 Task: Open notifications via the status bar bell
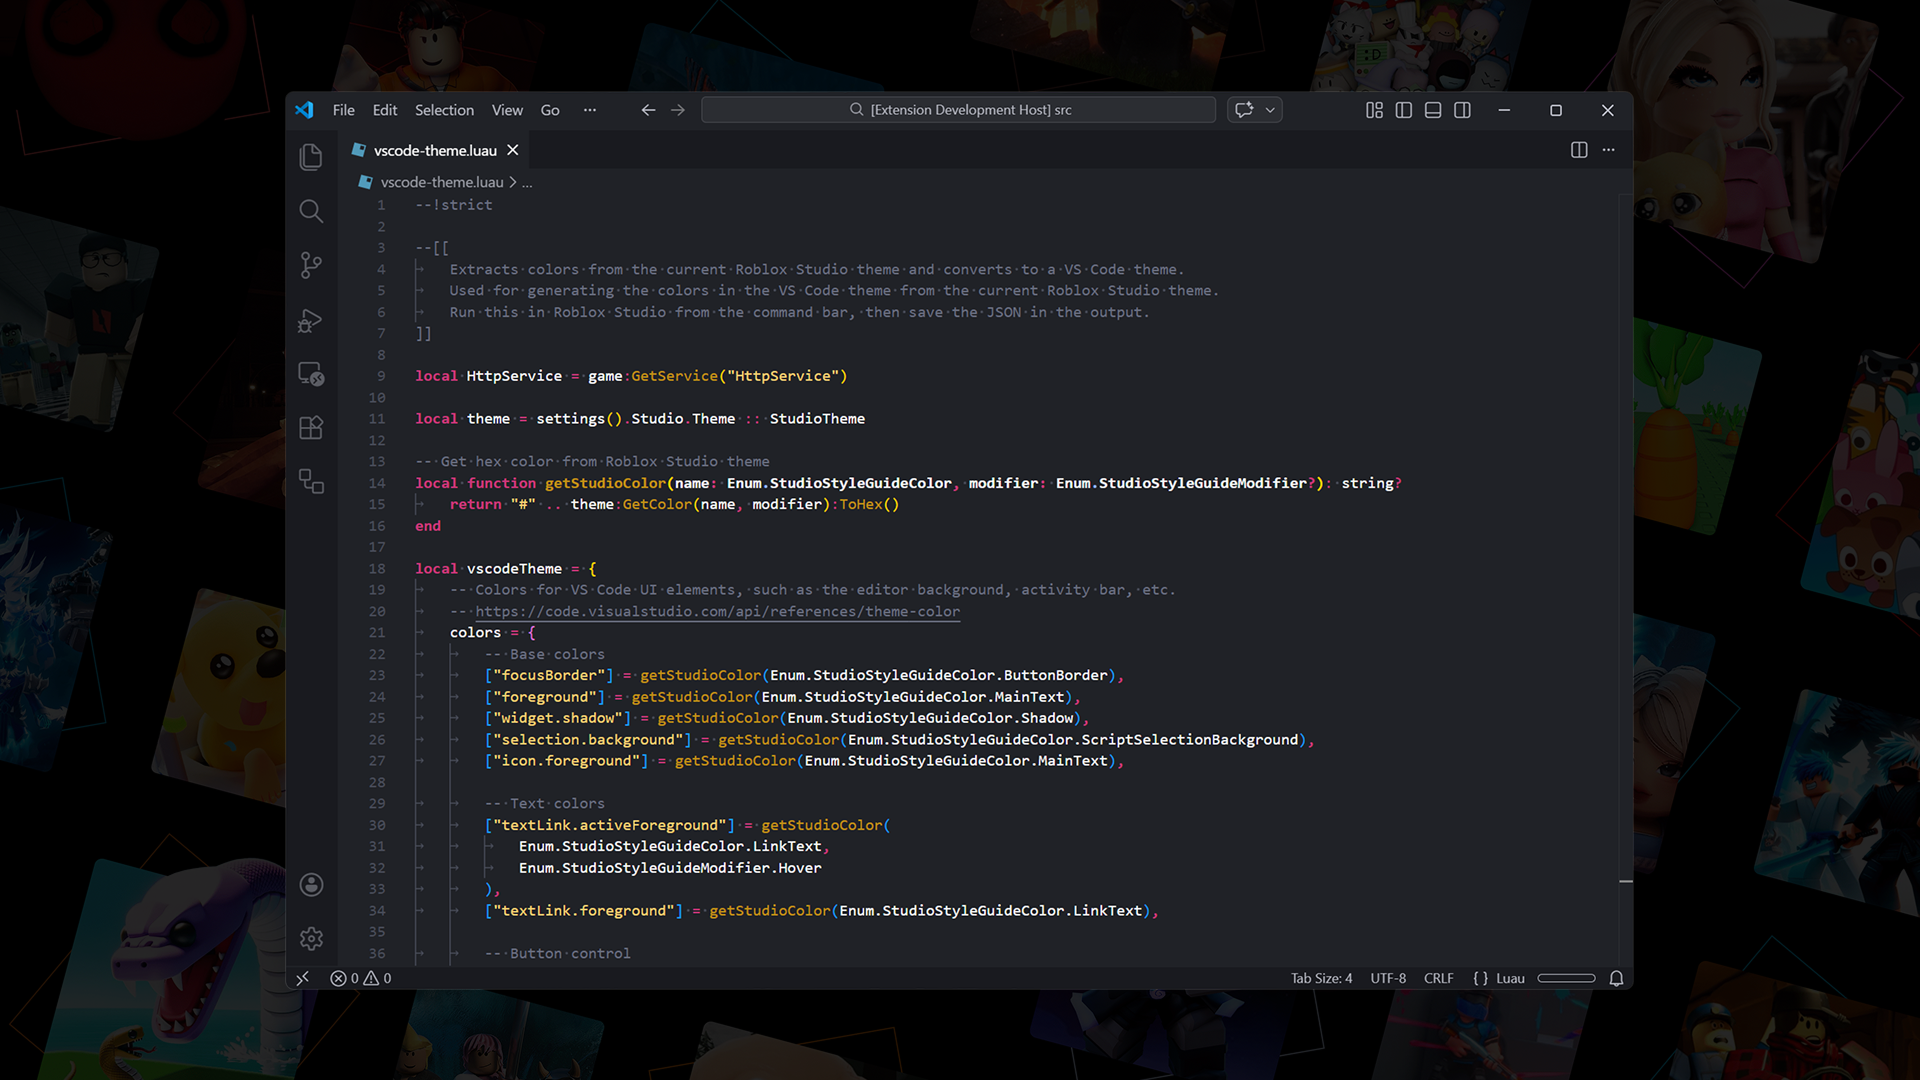(1617, 978)
